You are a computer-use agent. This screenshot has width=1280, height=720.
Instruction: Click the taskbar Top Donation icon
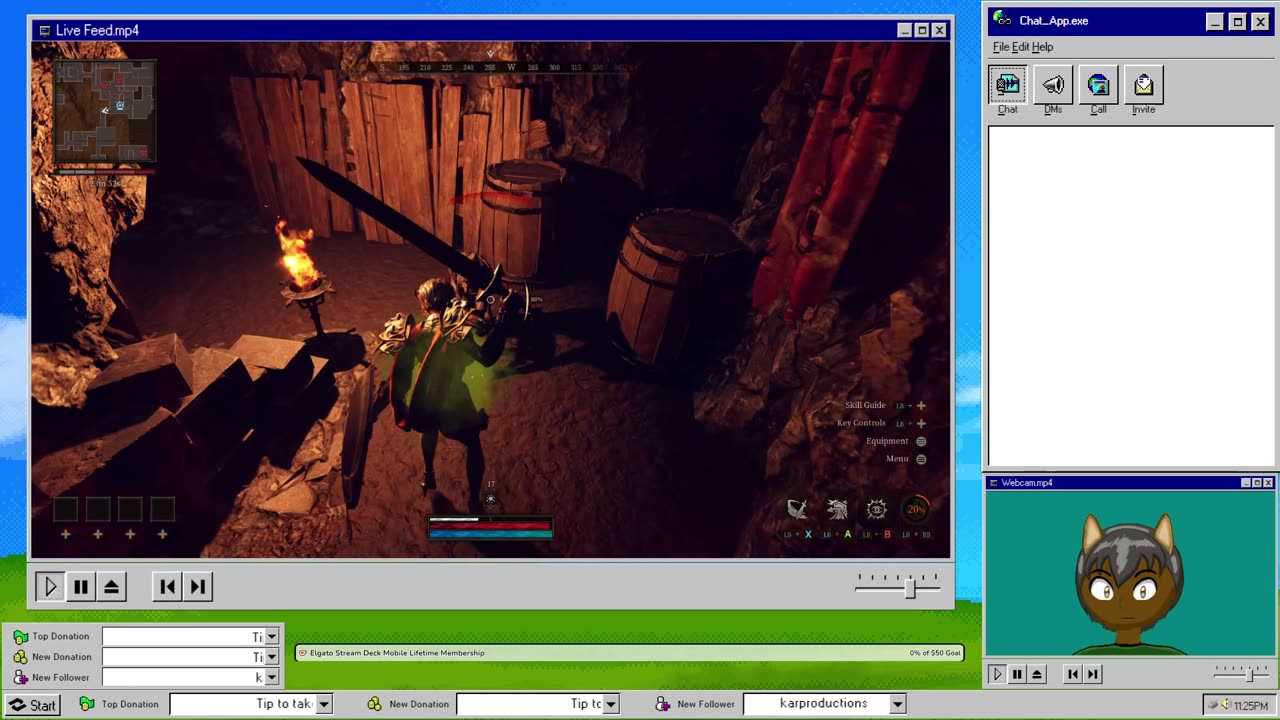pos(86,704)
